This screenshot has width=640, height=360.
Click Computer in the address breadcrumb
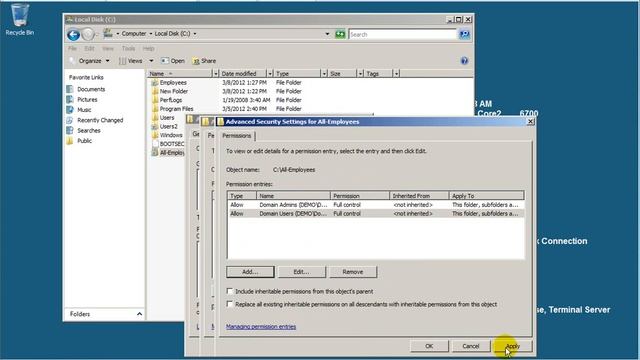pyautogui.click(x=134, y=33)
